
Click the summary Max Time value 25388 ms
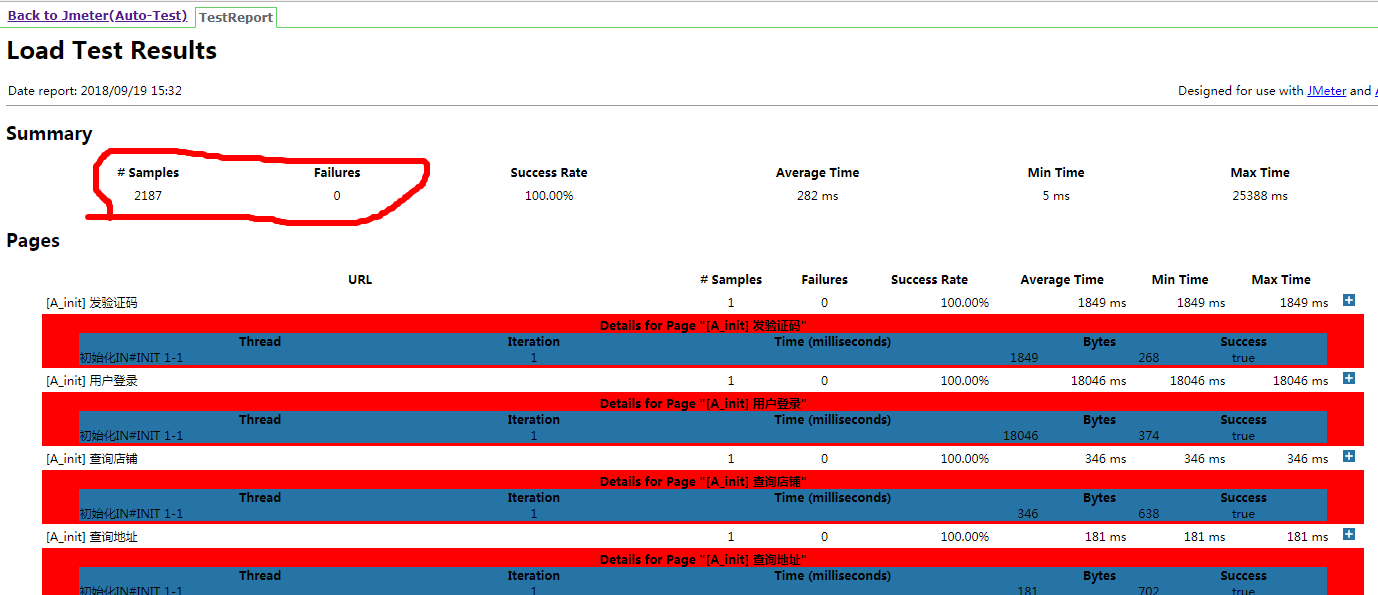(x=1260, y=196)
